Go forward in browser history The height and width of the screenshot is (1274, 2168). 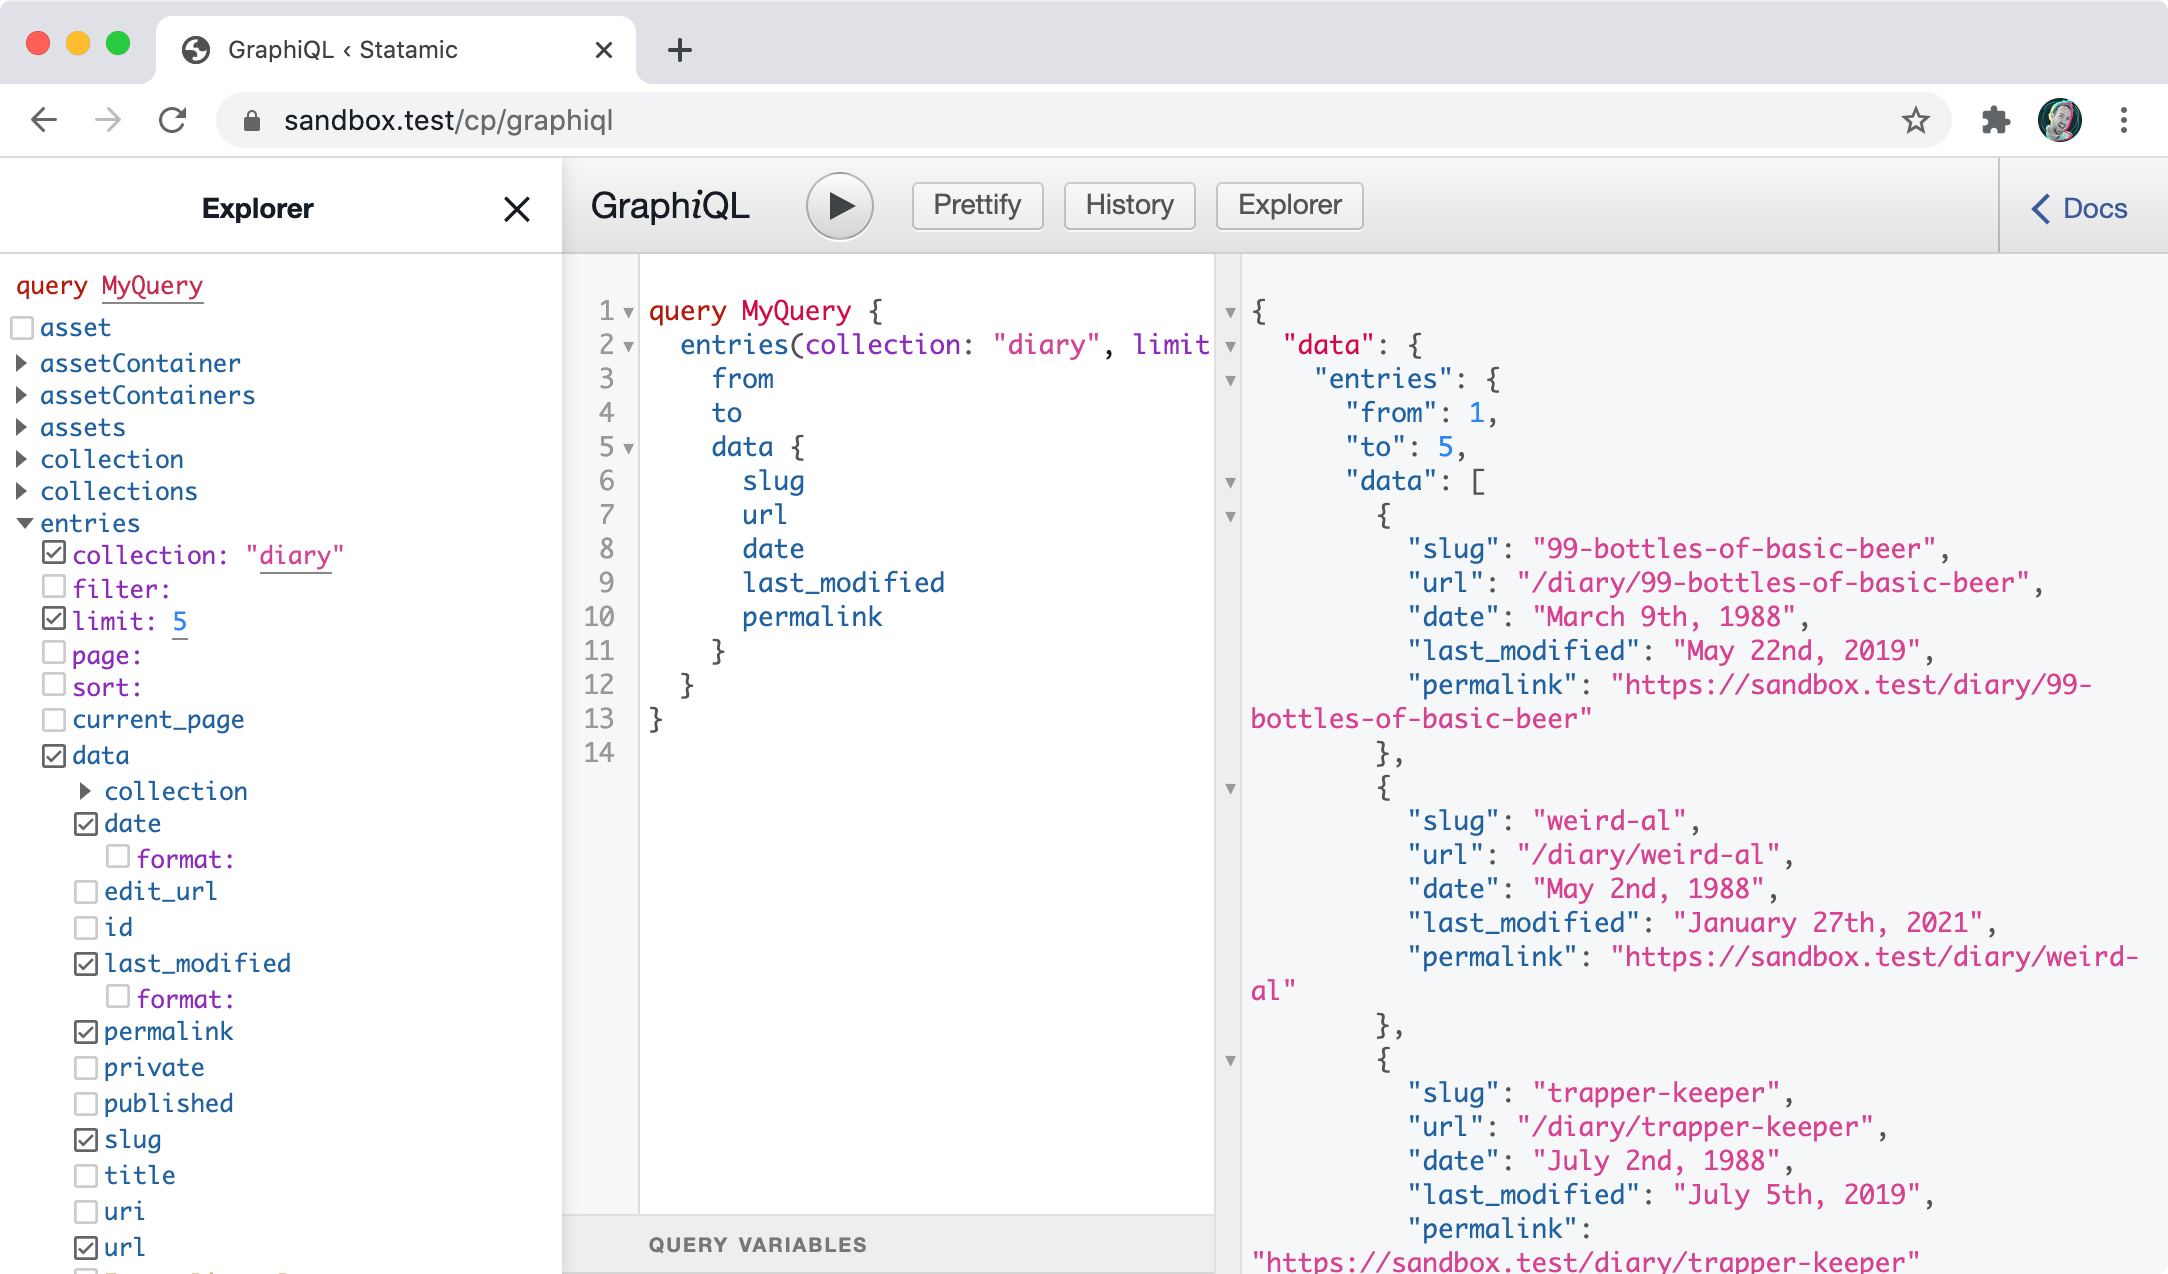(x=108, y=120)
